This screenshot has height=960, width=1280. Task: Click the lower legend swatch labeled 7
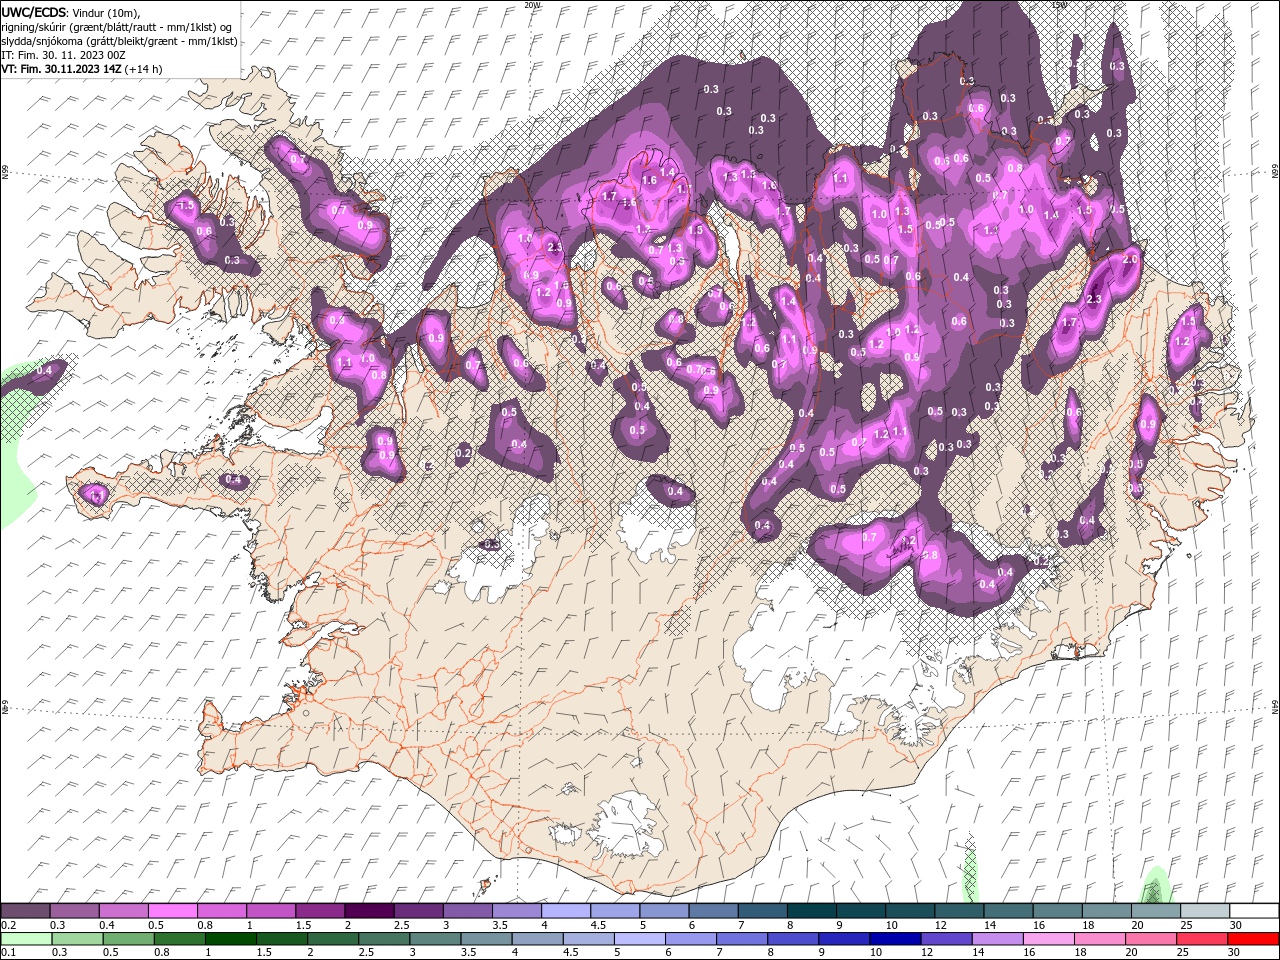pyautogui.click(x=742, y=939)
